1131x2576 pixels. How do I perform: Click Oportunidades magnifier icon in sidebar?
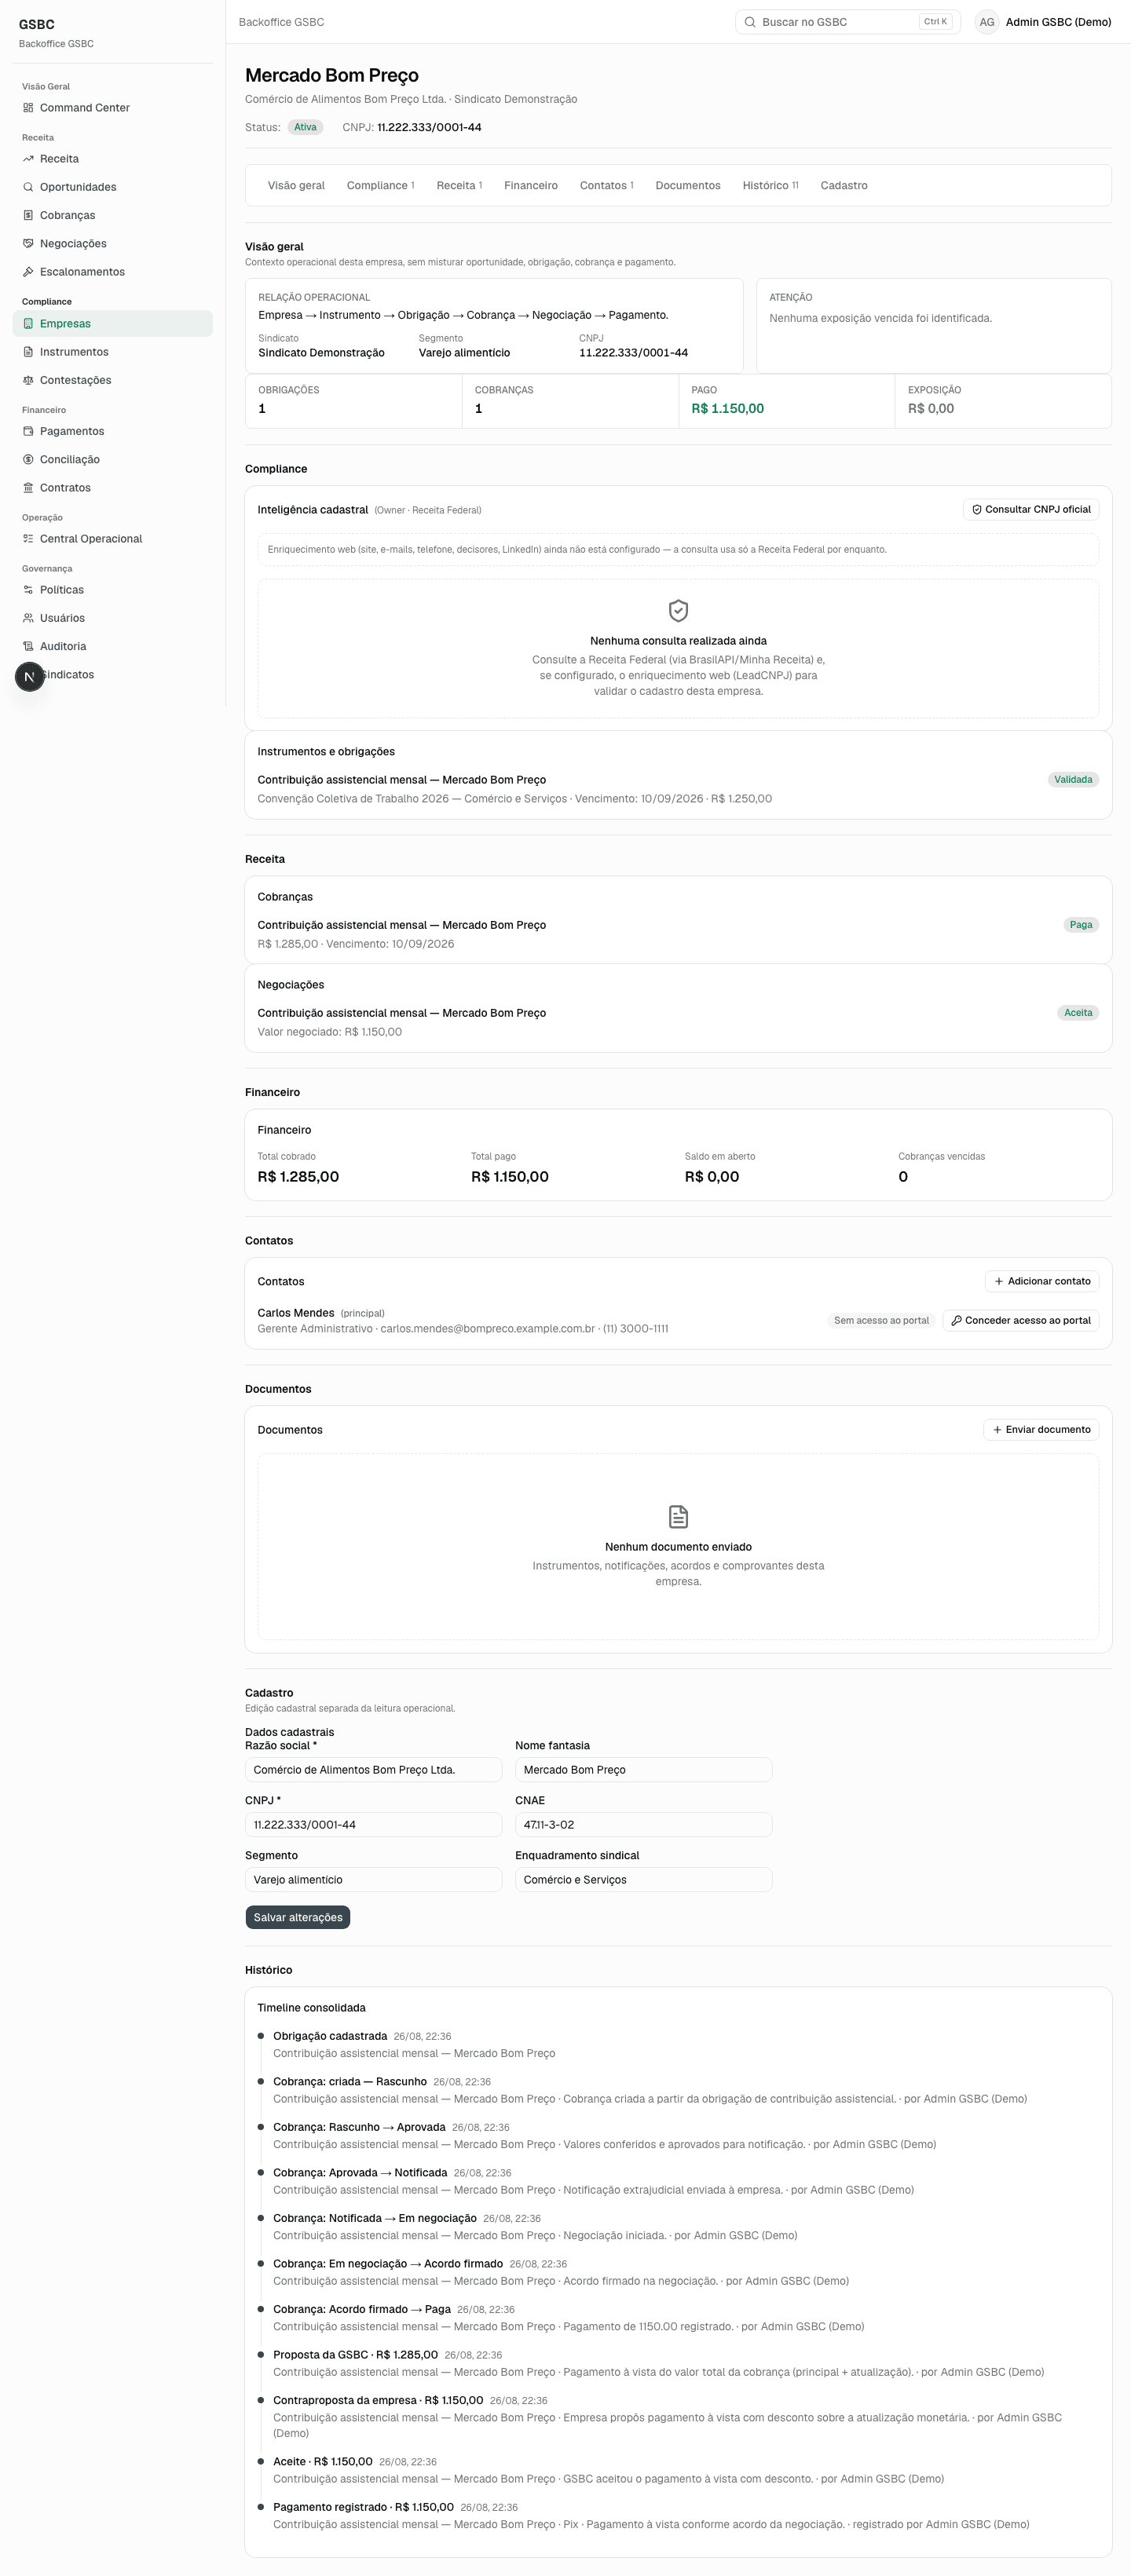coord(28,187)
